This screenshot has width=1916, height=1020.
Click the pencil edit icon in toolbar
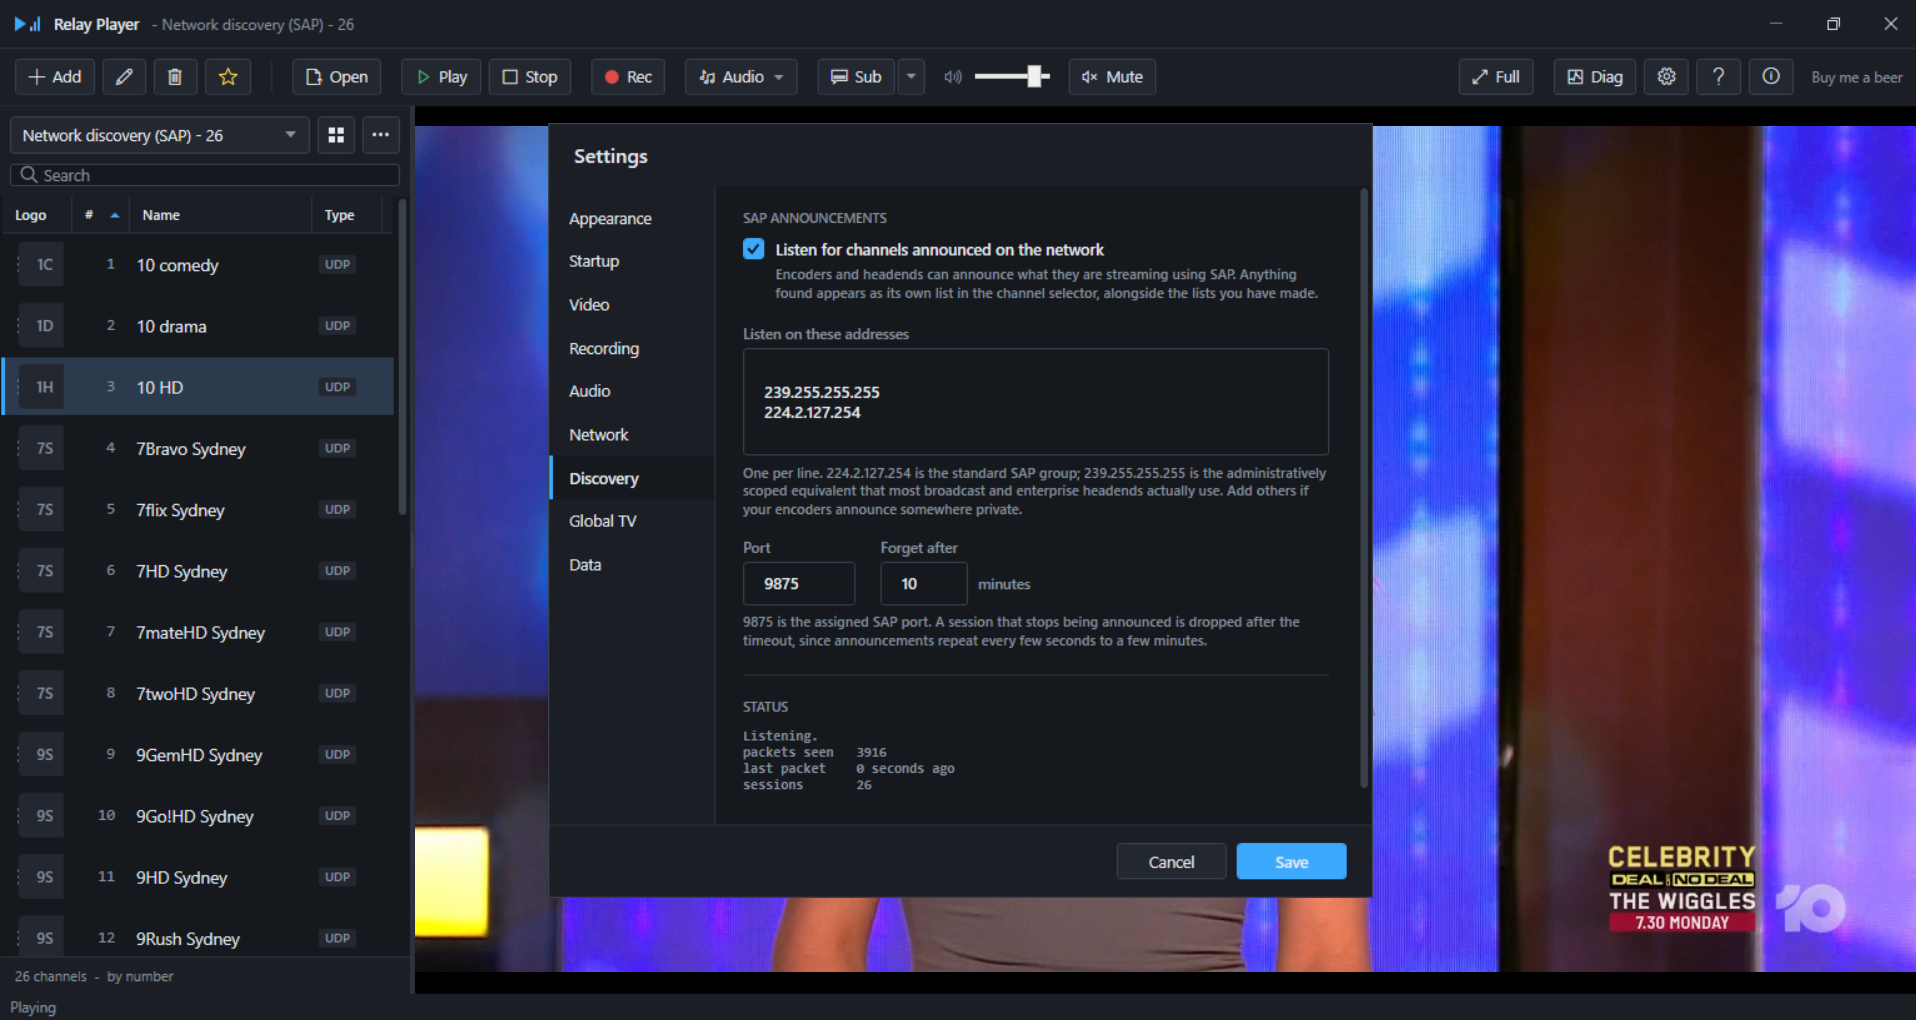pyautogui.click(x=124, y=77)
